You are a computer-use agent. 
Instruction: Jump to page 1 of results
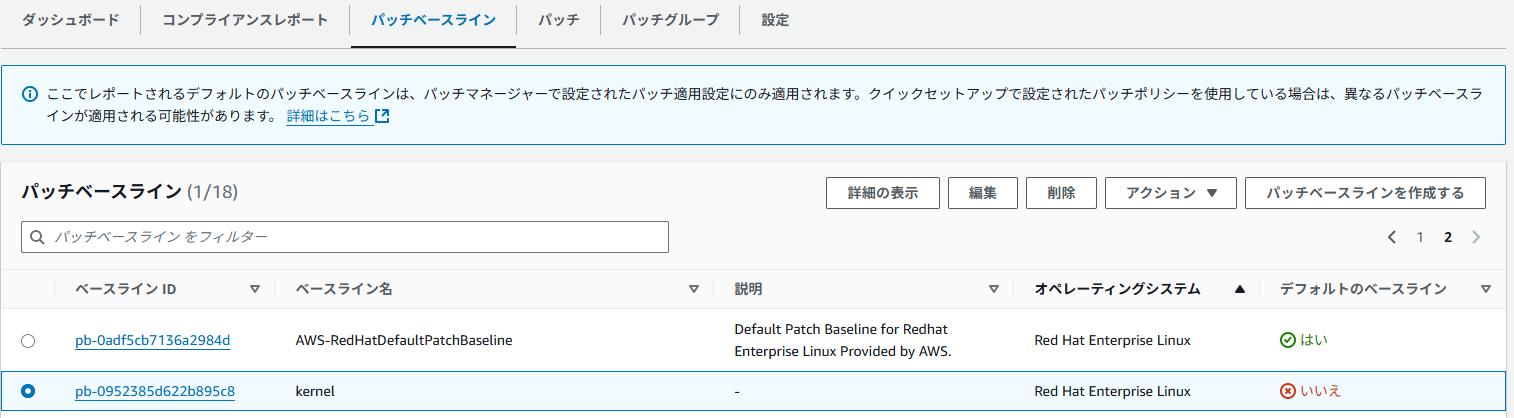[1419, 237]
